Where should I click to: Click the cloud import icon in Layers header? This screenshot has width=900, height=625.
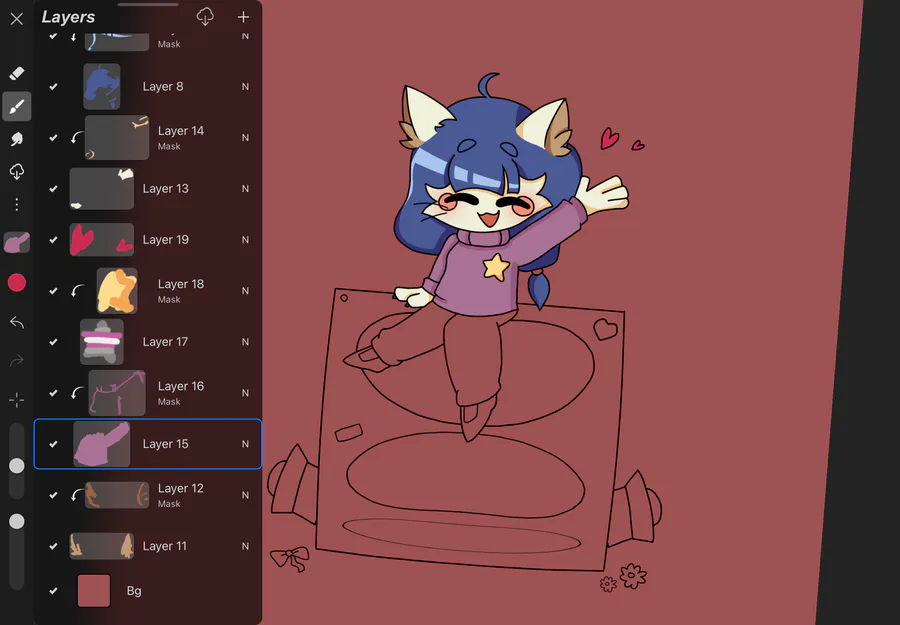click(x=205, y=17)
